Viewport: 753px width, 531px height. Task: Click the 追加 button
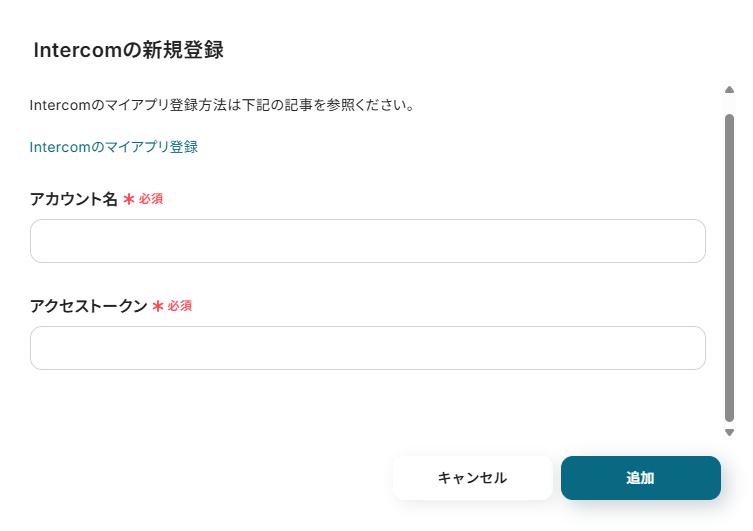click(x=640, y=478)
